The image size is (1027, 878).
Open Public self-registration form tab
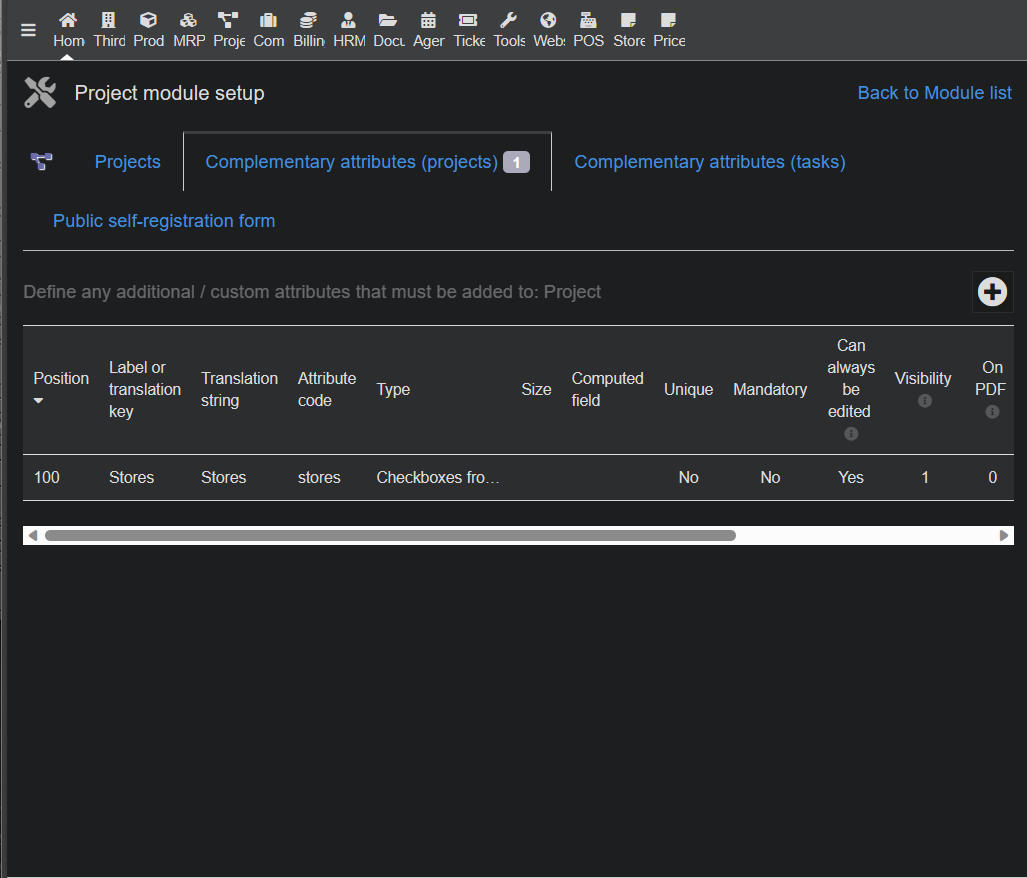coord(164,221)
